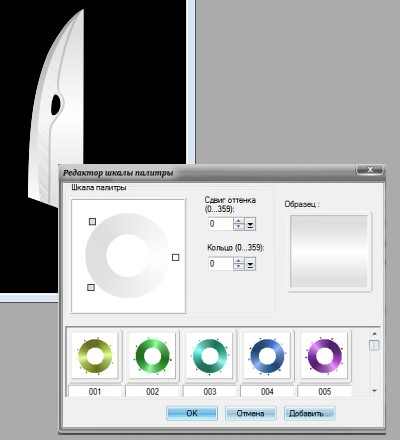Click the right square handle on palette ring

176,257
